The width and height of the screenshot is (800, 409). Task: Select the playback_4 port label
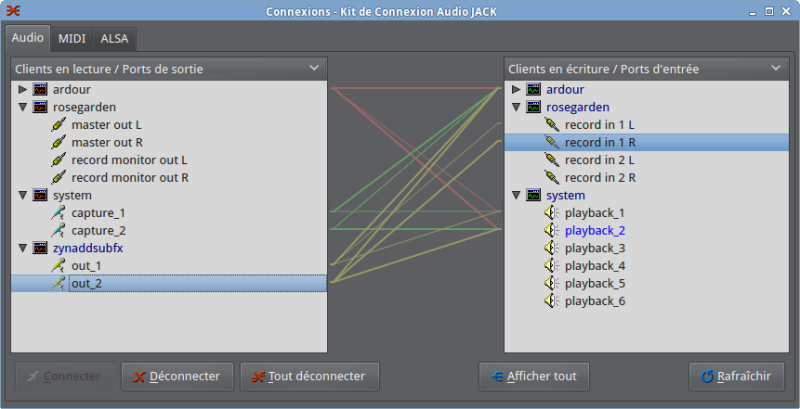595,266
